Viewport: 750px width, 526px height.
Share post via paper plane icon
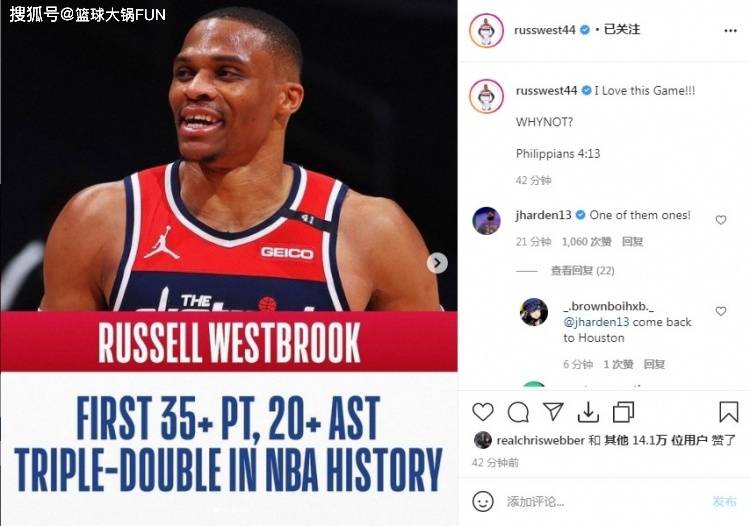click(x=553, y=411)
